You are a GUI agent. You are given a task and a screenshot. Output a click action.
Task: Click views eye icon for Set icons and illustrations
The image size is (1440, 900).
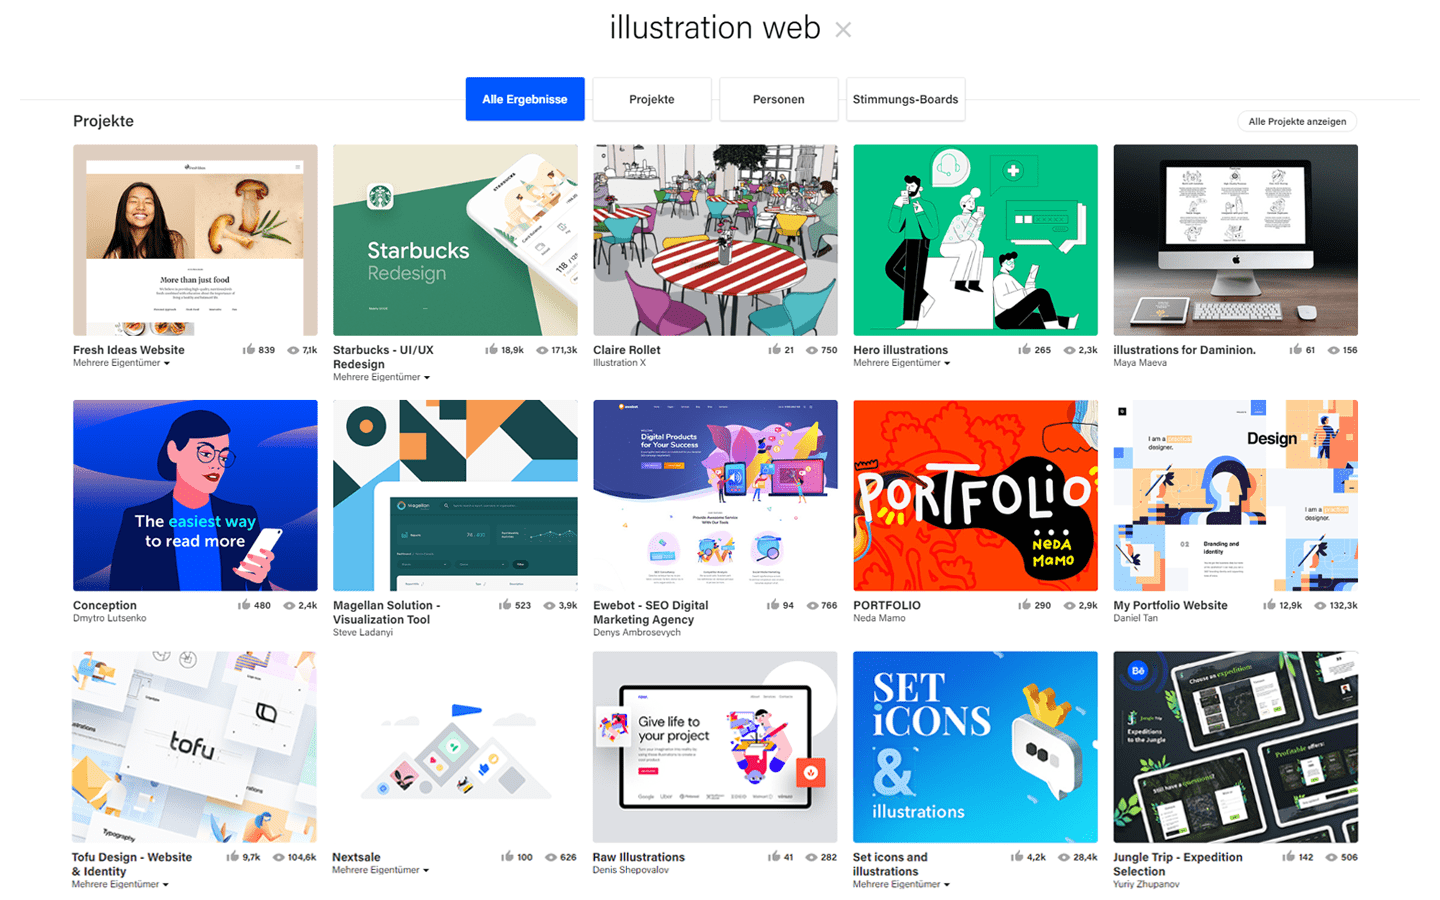click(1064, 857)
